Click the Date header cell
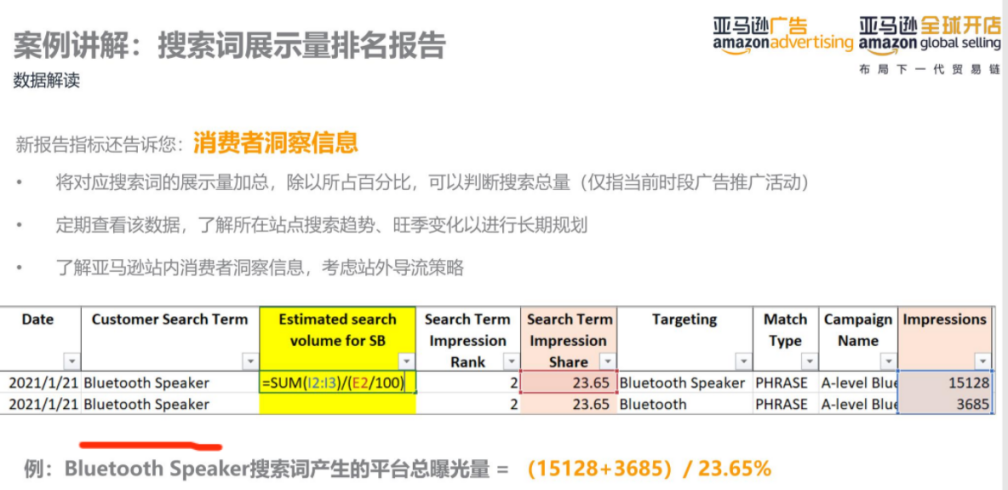This screenshot has height=490, width=1008. tap(38, 338)
